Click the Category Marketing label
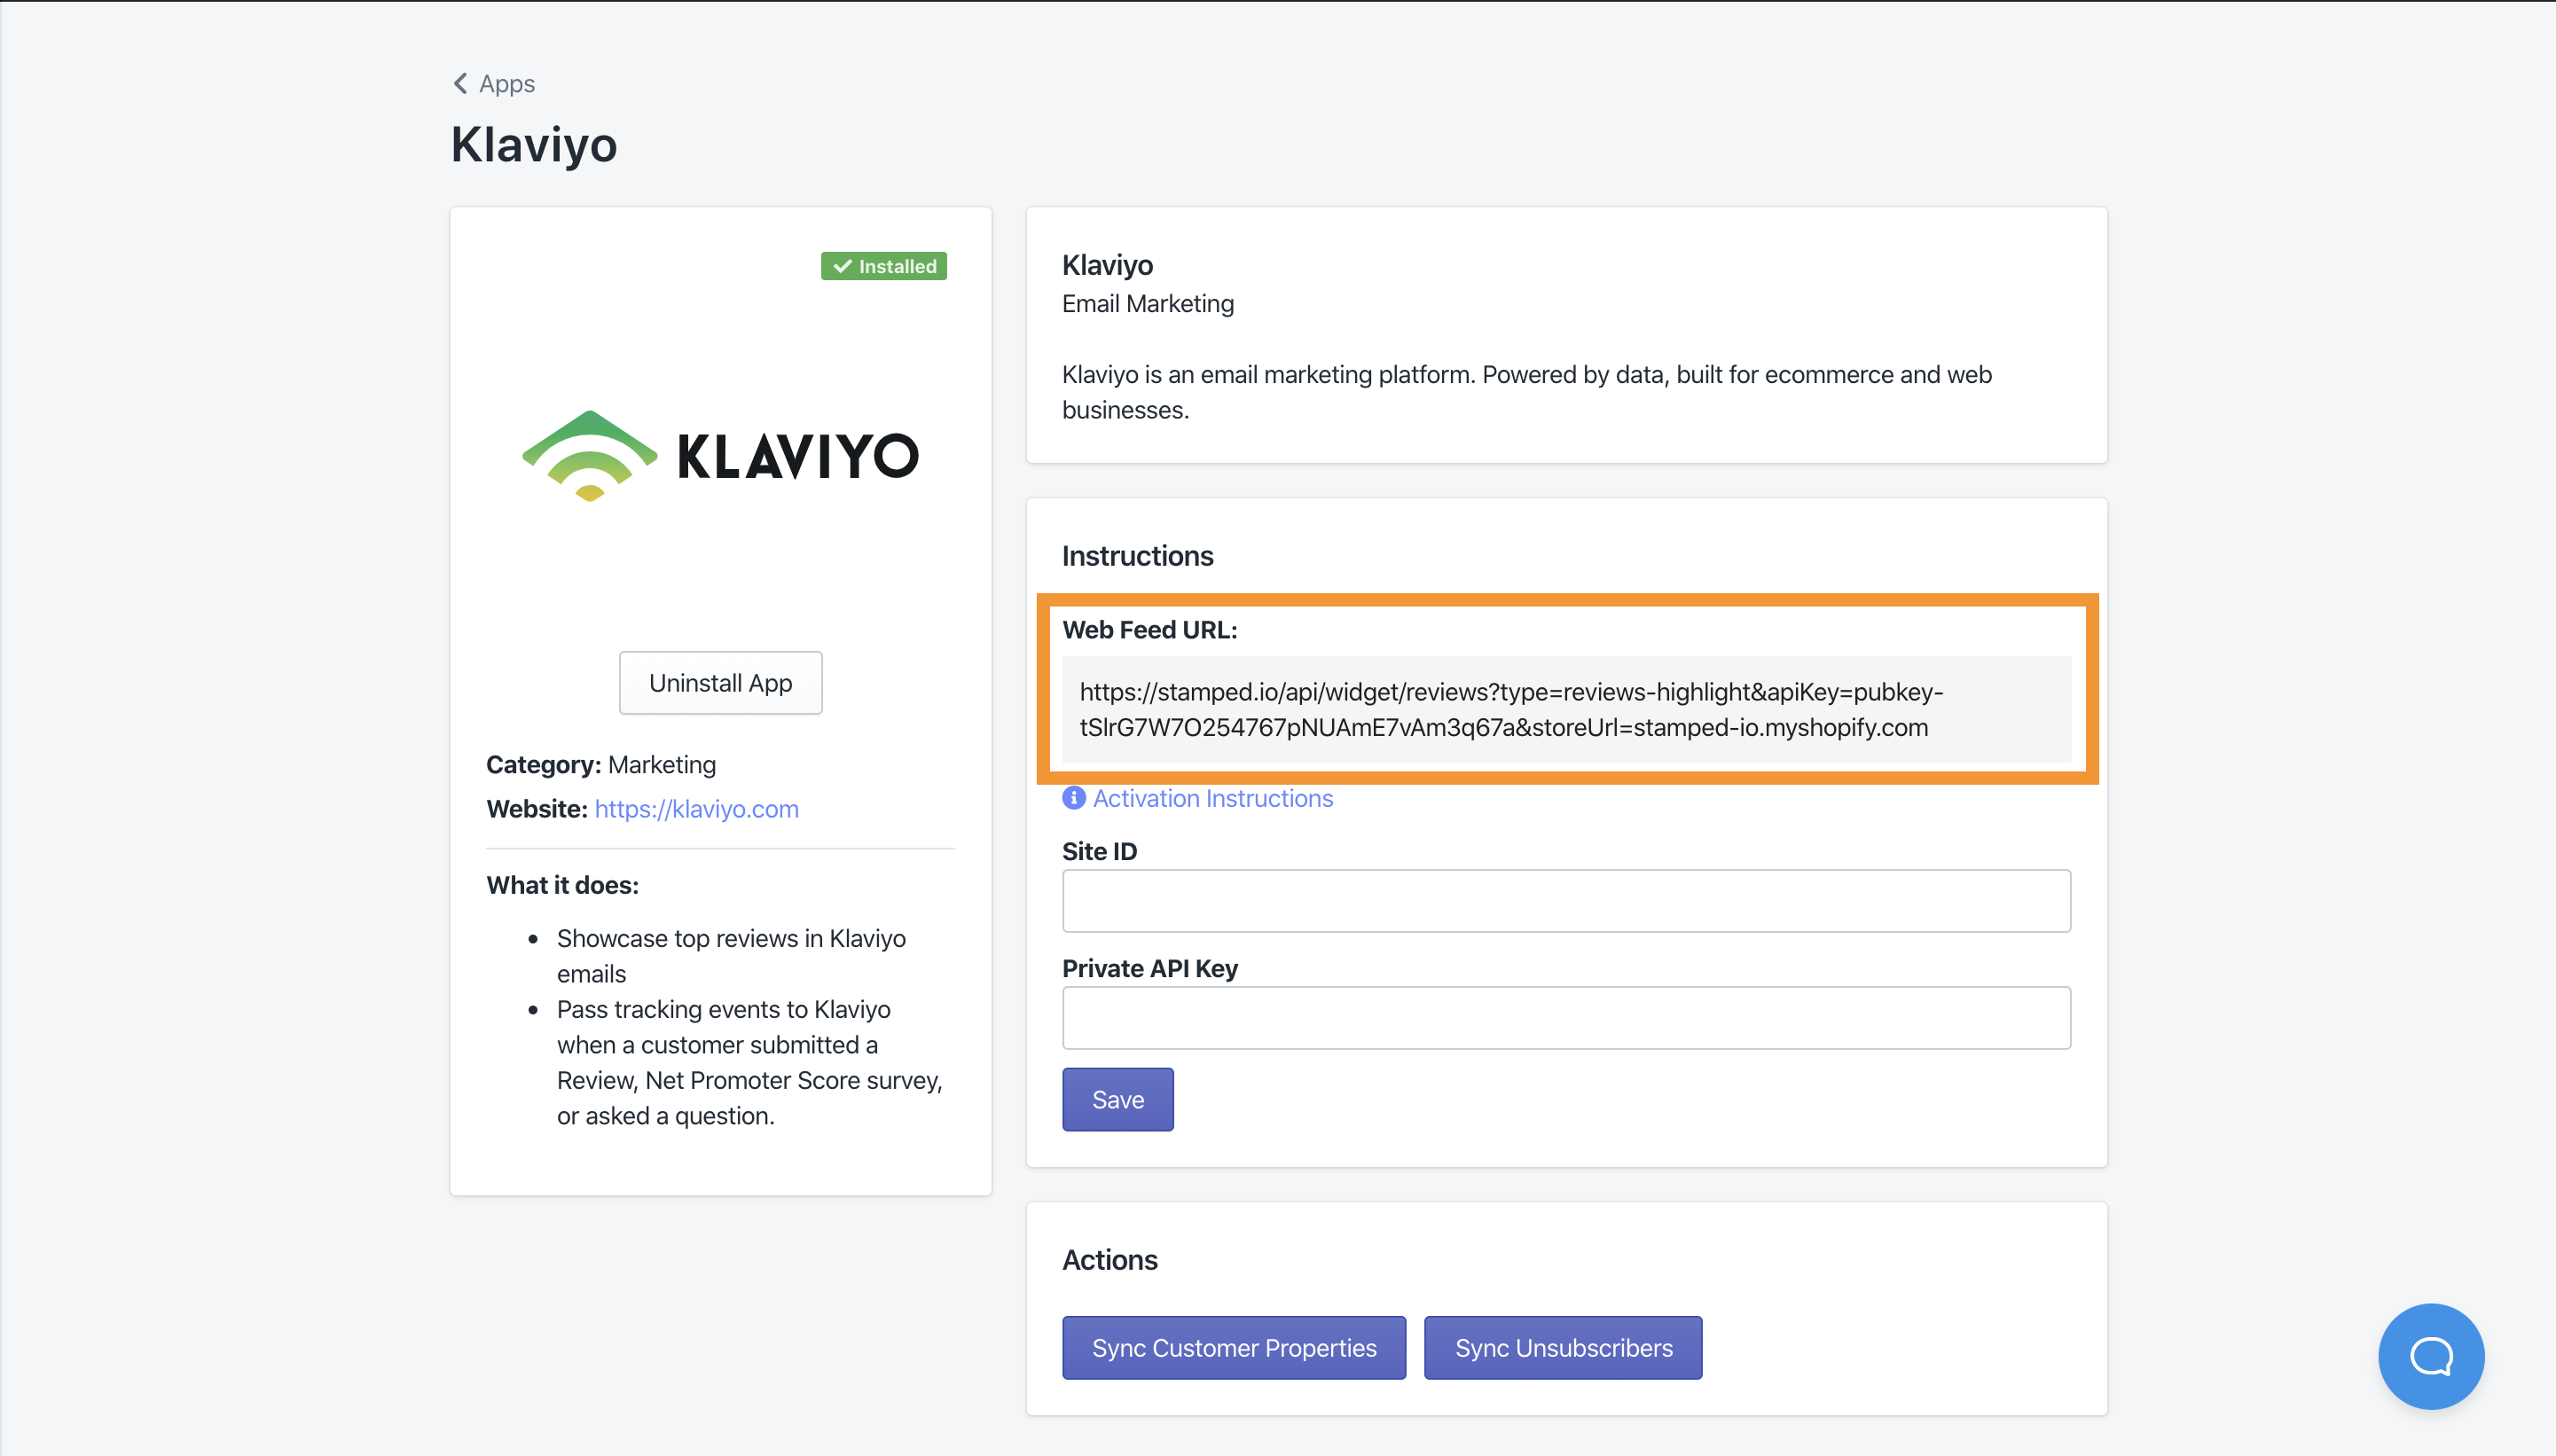This screenshot has height=1456, width=2556. pos(601,765)
